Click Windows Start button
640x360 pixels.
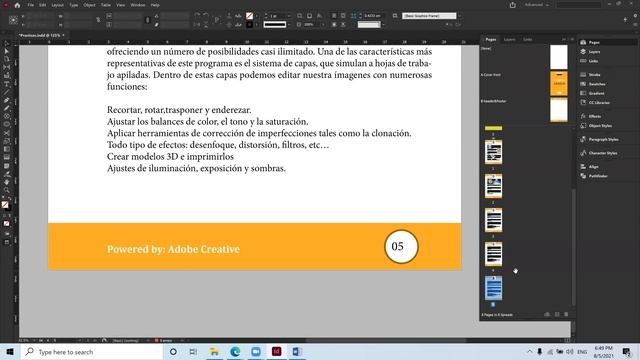pos(10,351)
